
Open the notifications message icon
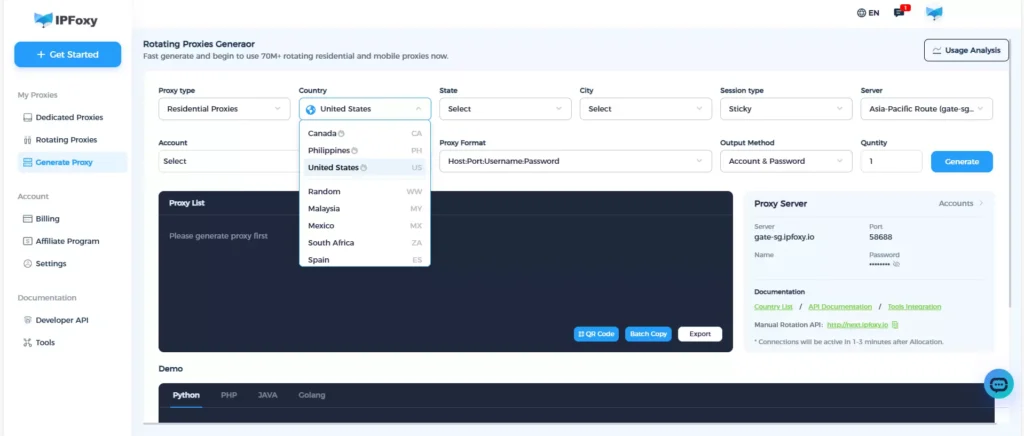(899, 13)
